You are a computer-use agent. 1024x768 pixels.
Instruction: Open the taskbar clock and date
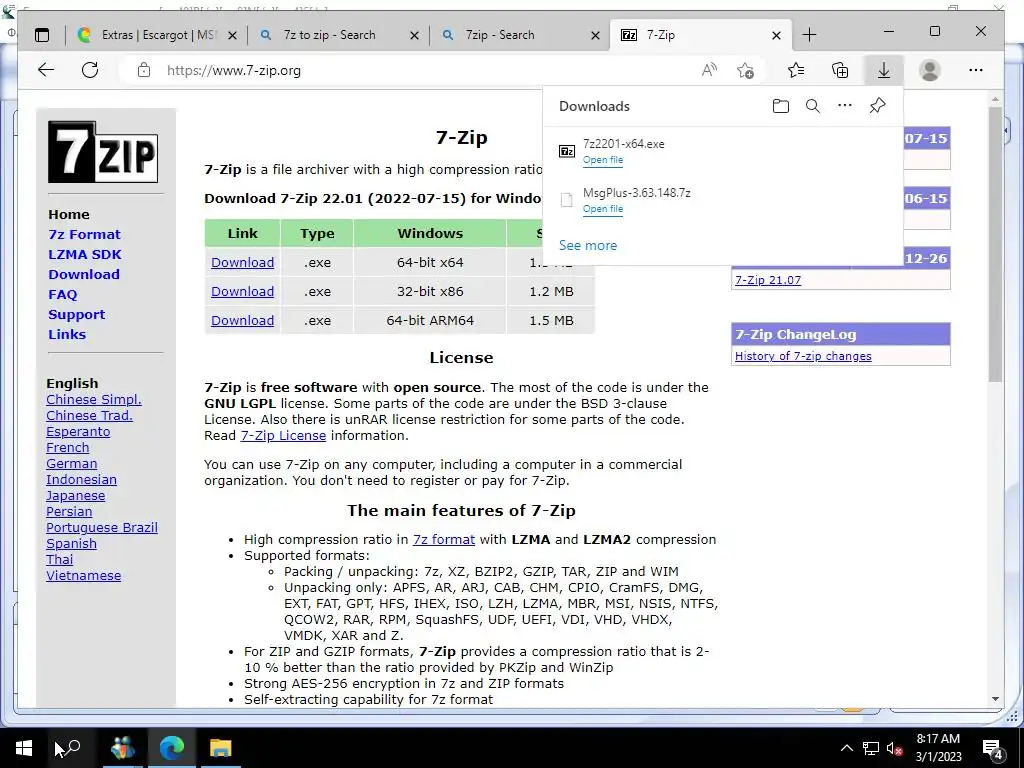(x=938, y=748)
